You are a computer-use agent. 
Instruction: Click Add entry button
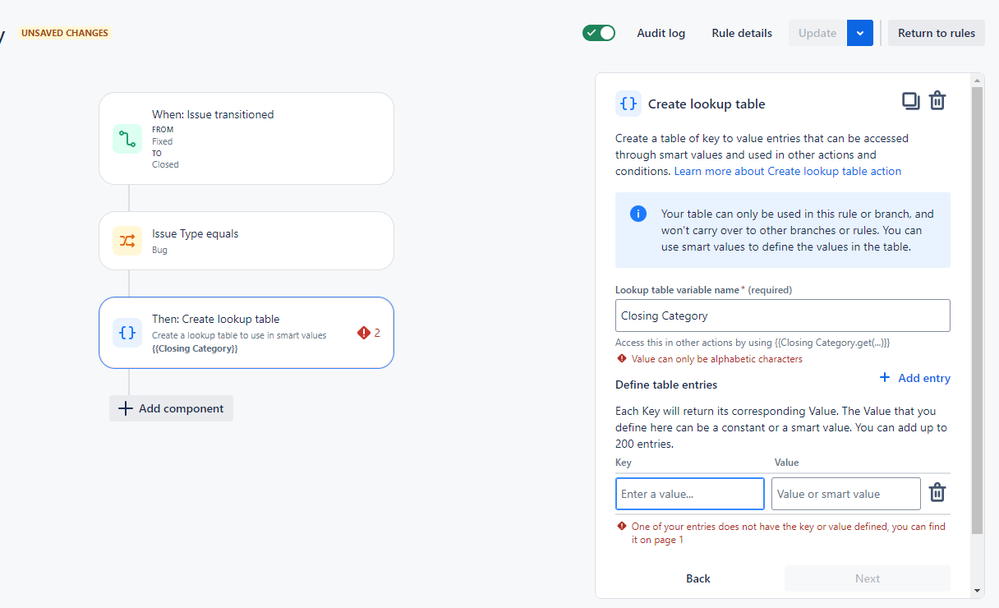click(915, 378)
